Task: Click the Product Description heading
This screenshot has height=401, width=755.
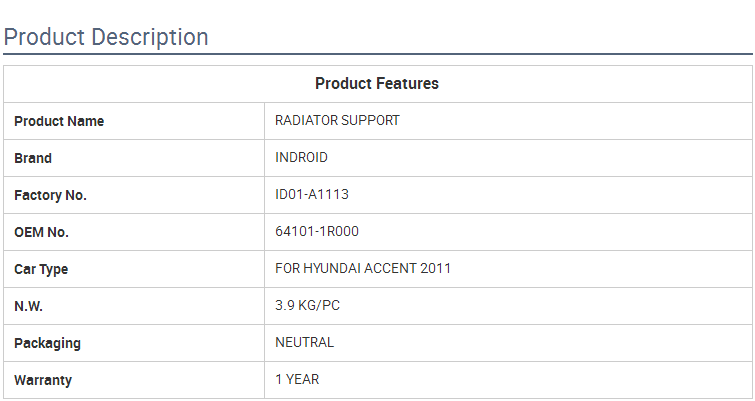Action: click(106, 37)
